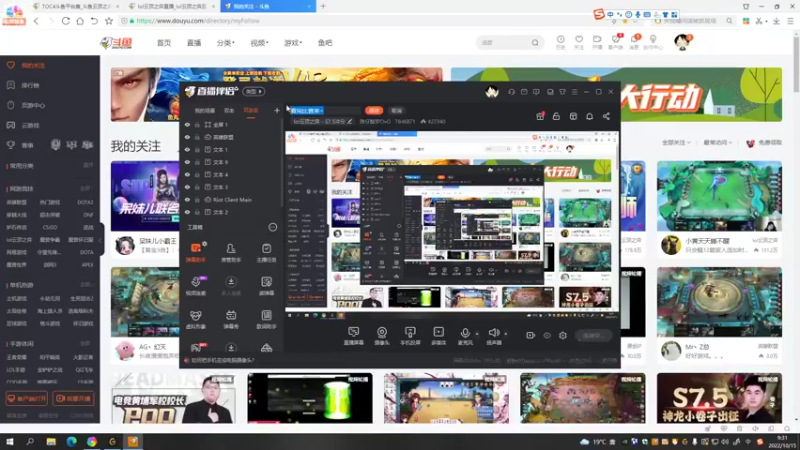
Task: Toggle visibility of 文本 4 layer
Action: click(187, 174)
